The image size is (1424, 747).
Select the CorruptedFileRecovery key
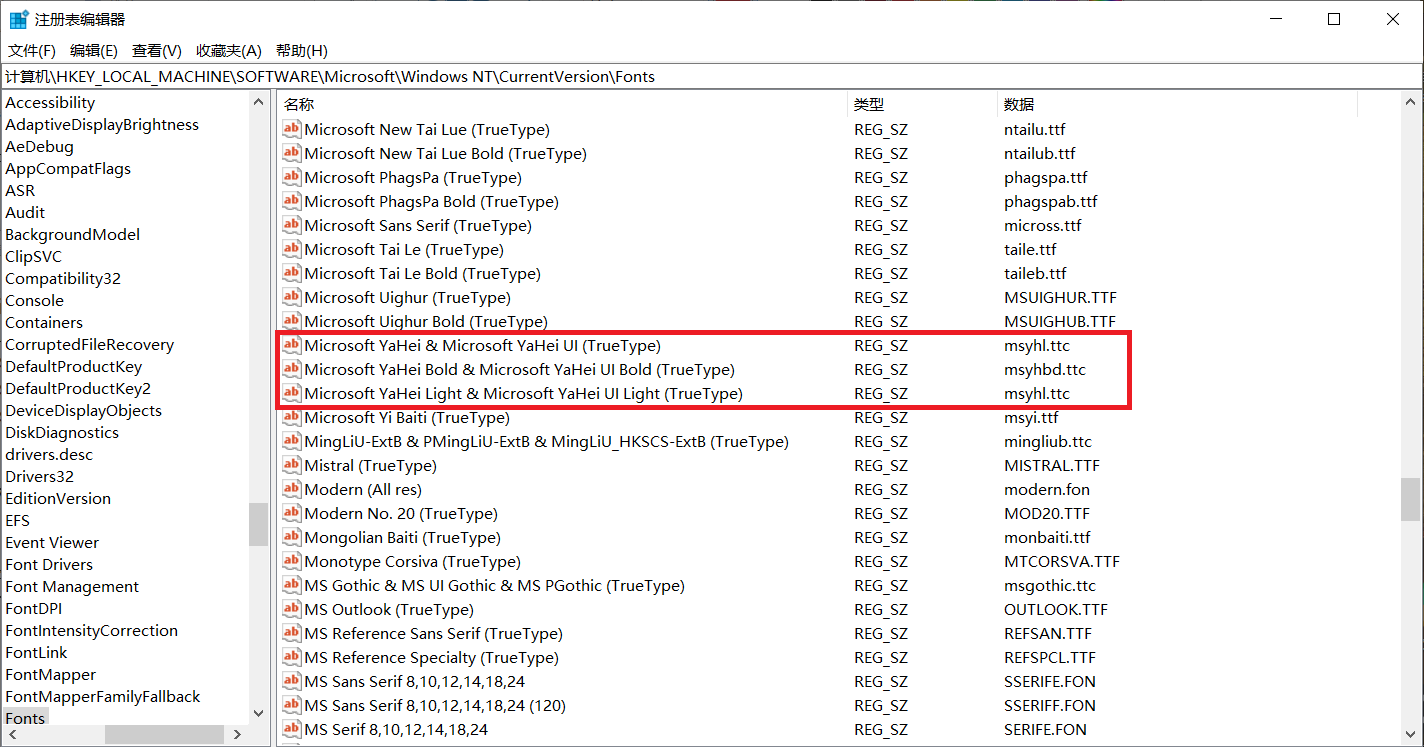pyautogui.click(x=89, y=344)
